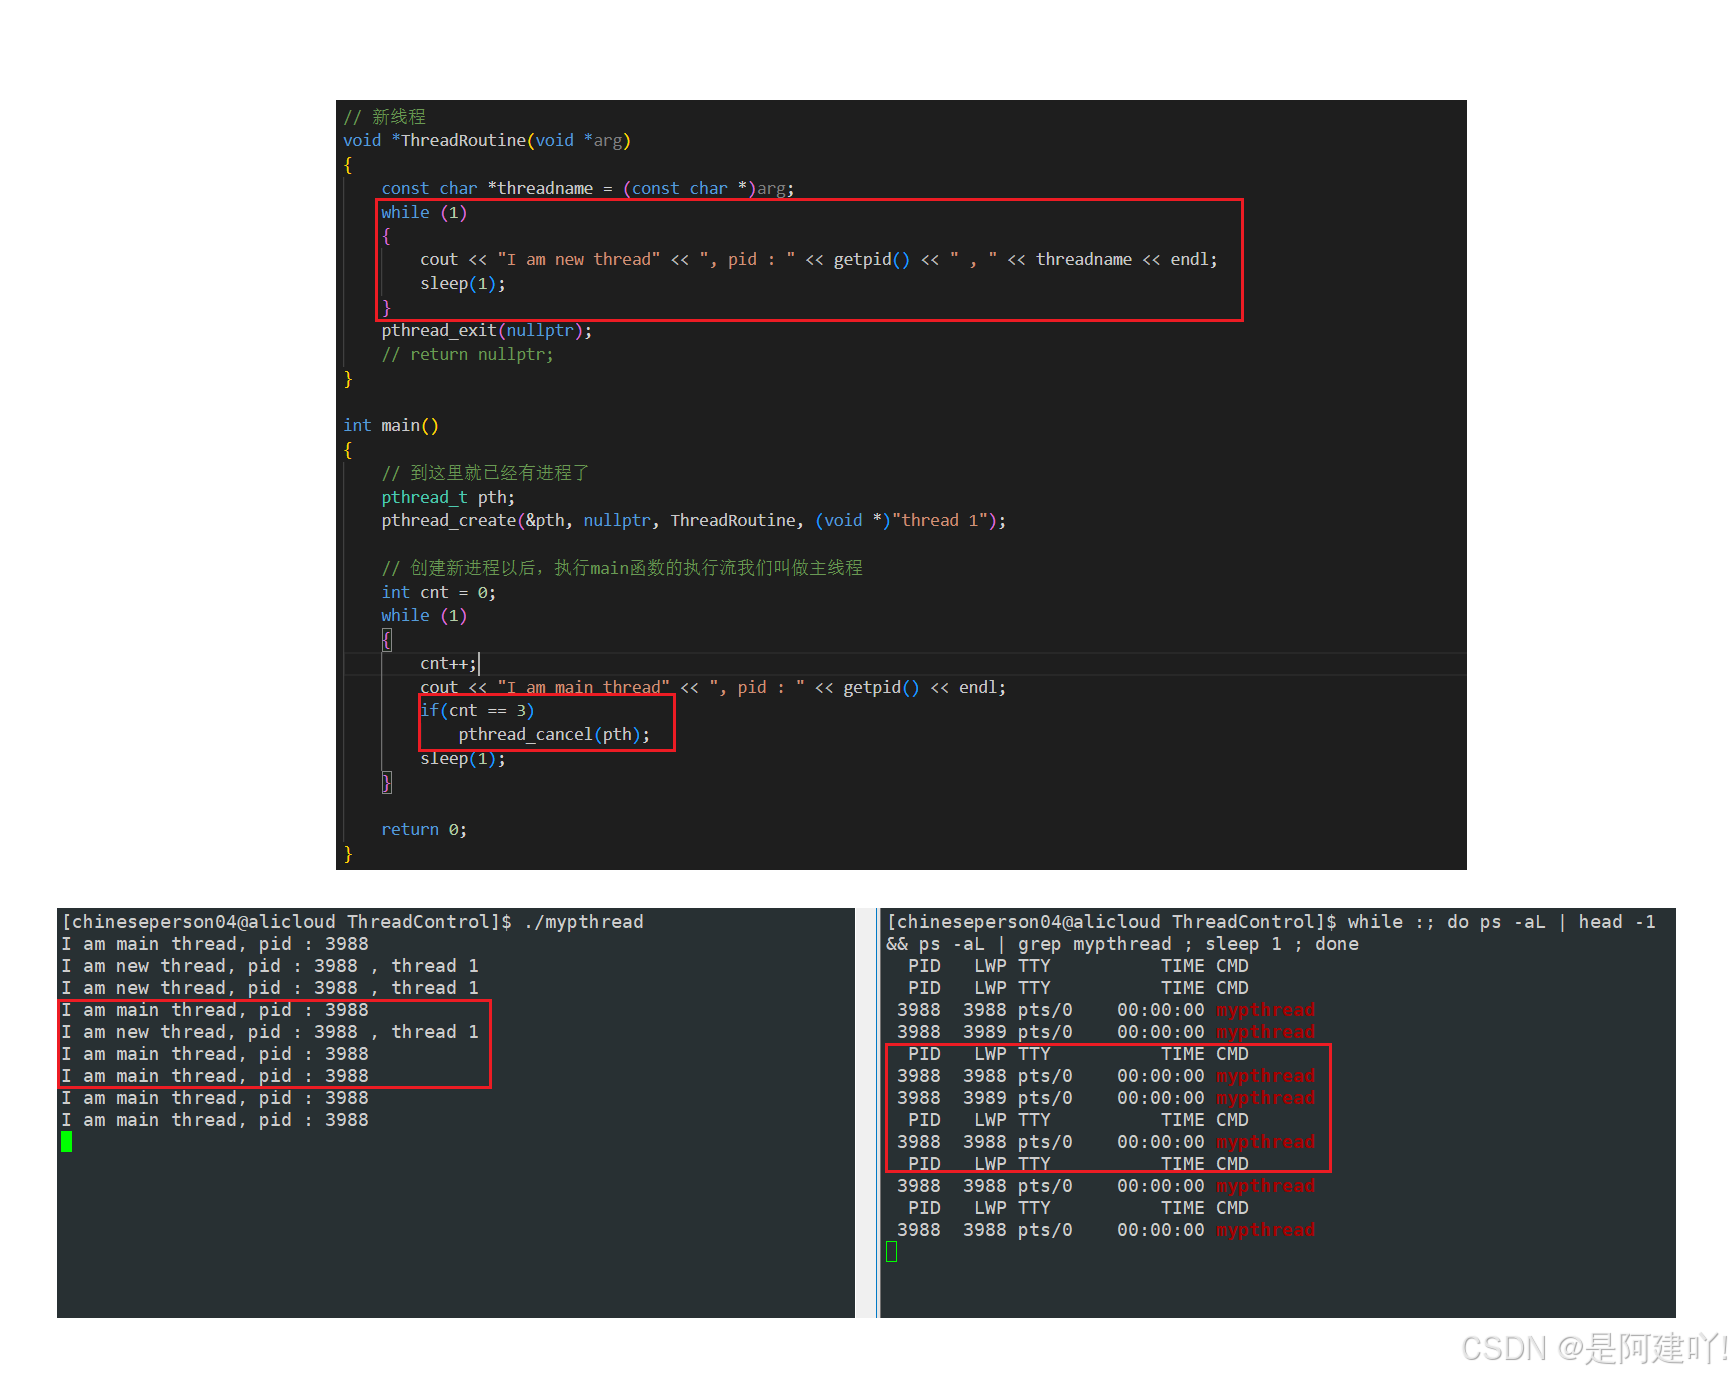Screen dimensions: 1733x1378
Task: Click the cout line printing 'I am main thread'
Action: click(x=713, y=687)
